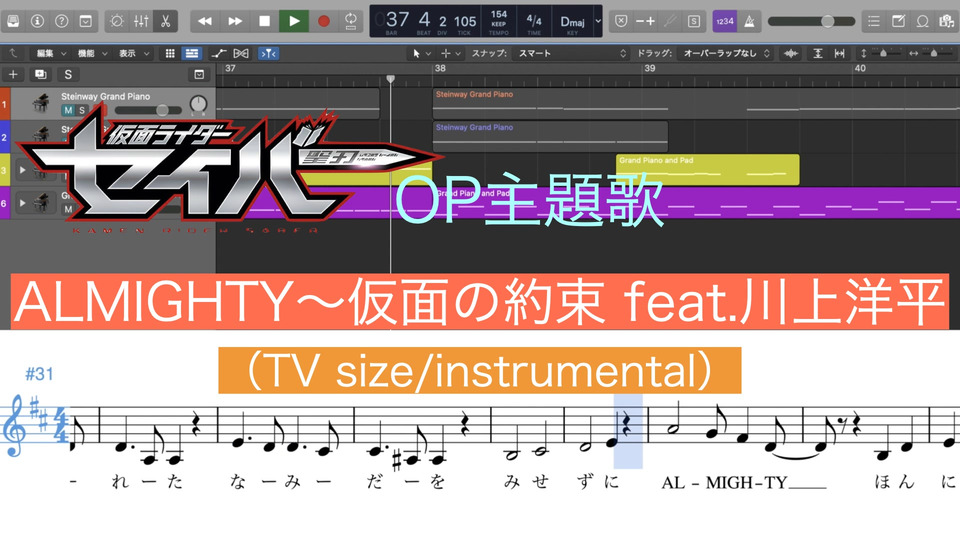Click the tempo value 154

click(x=499, y=14)
